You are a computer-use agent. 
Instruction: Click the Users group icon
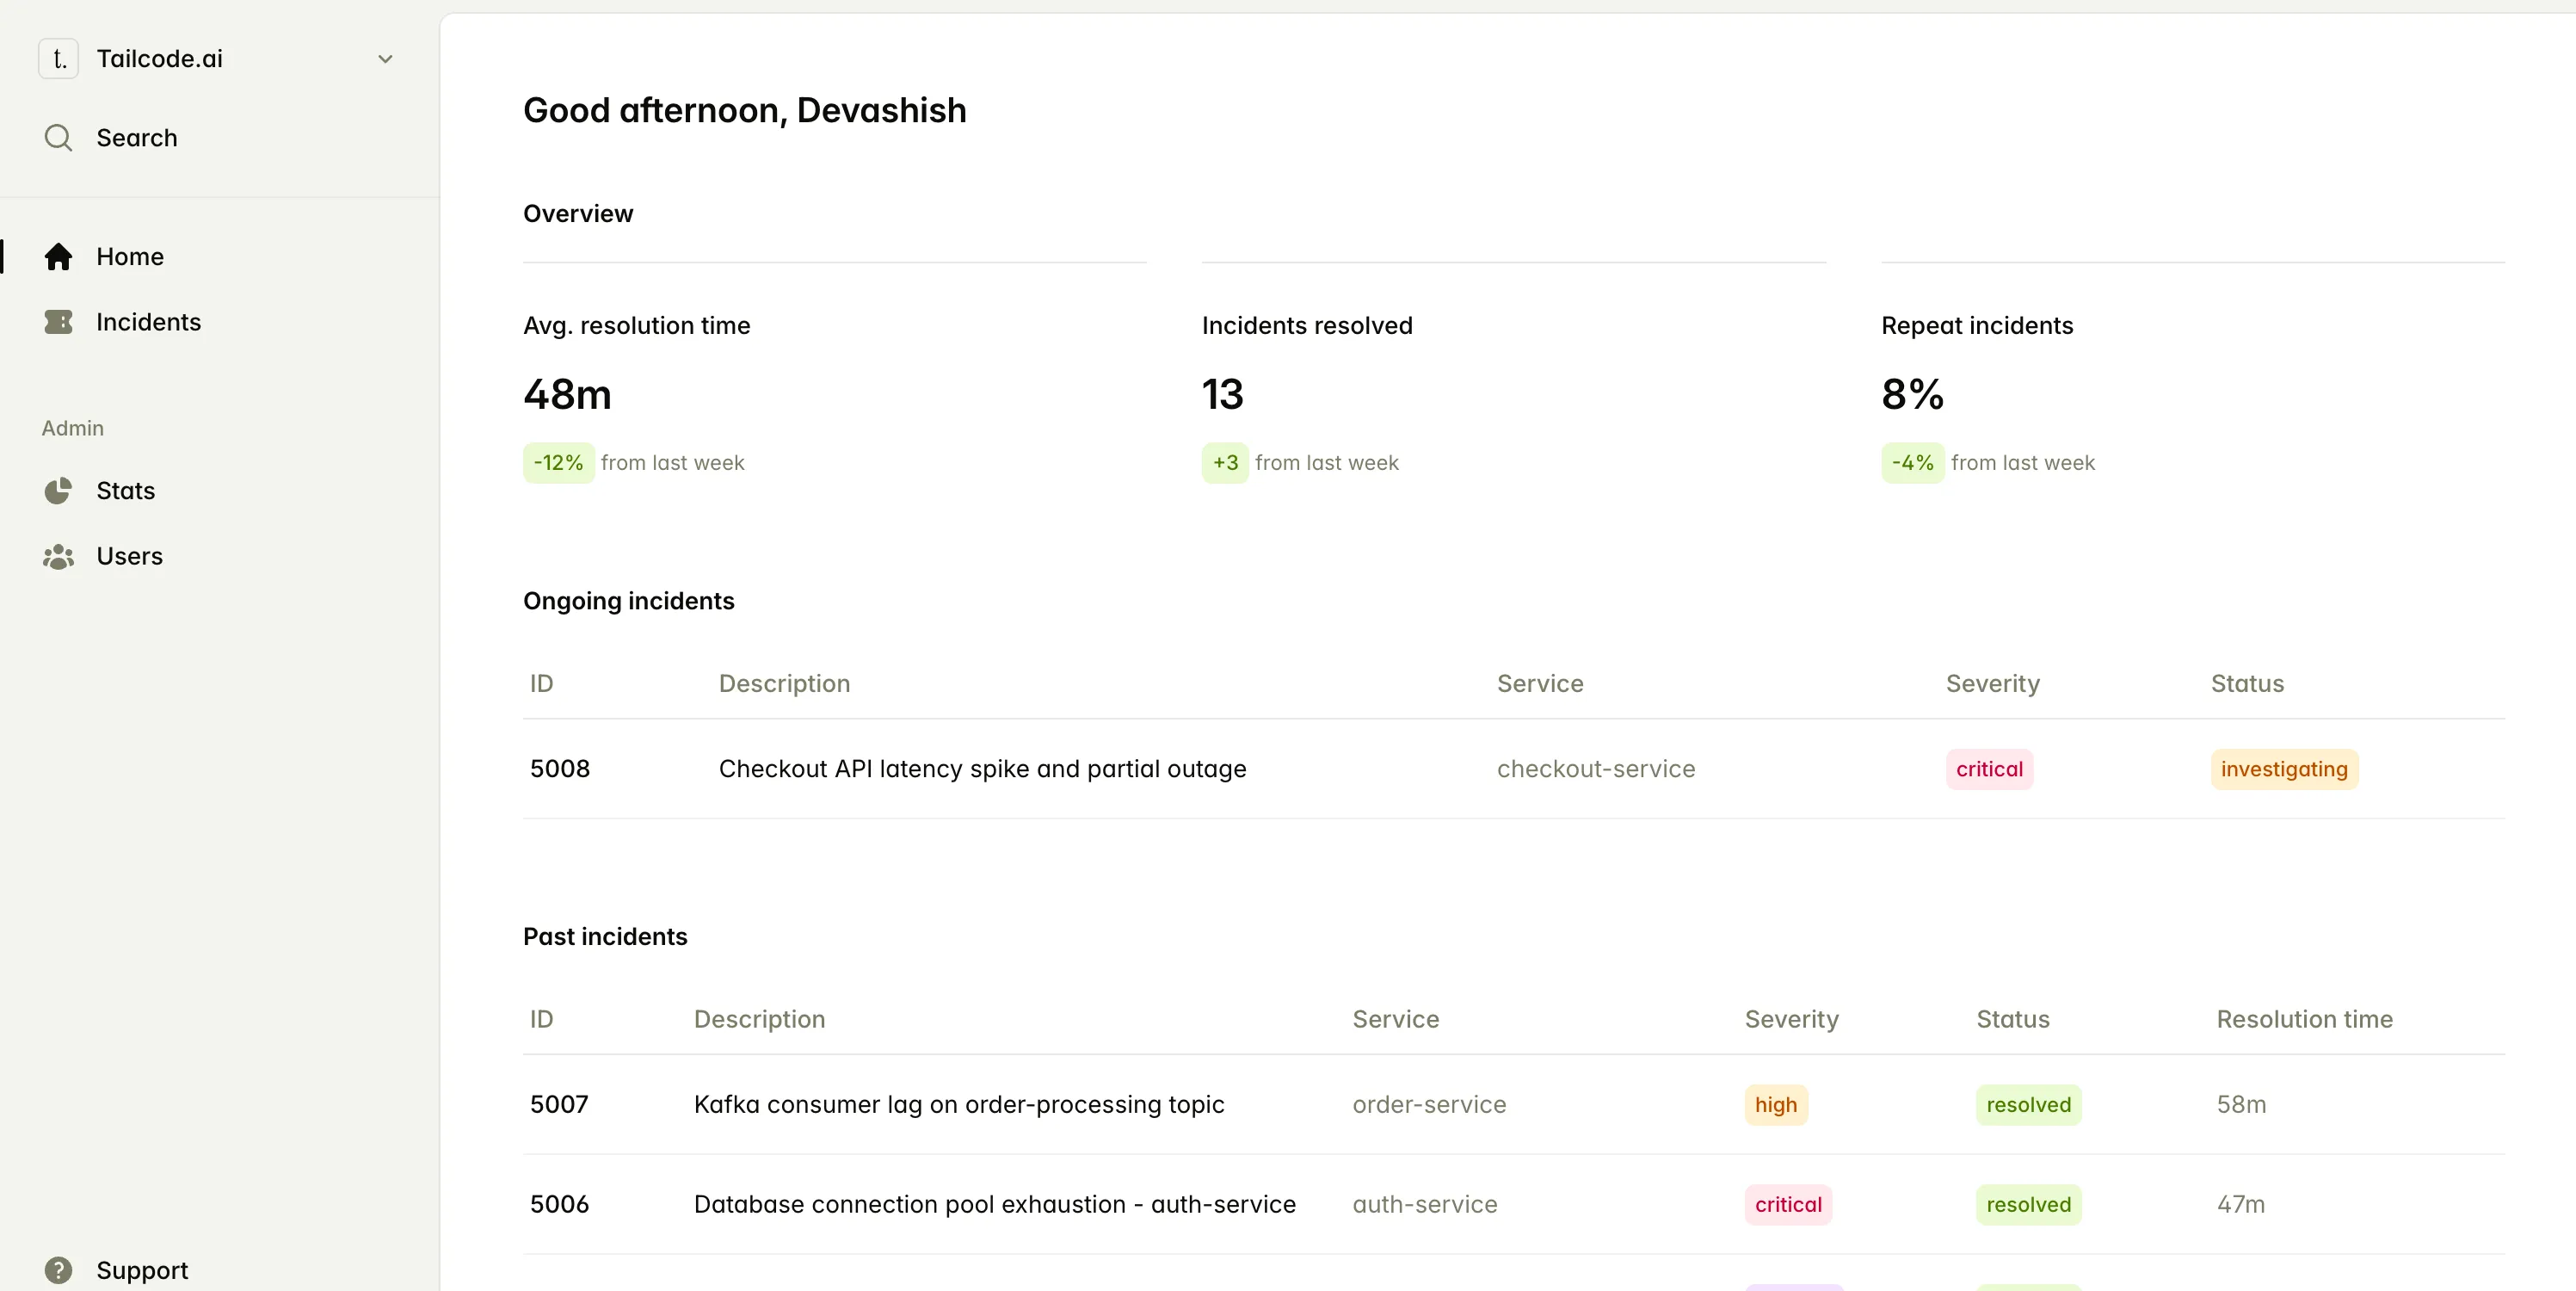(x=58, y=557)
